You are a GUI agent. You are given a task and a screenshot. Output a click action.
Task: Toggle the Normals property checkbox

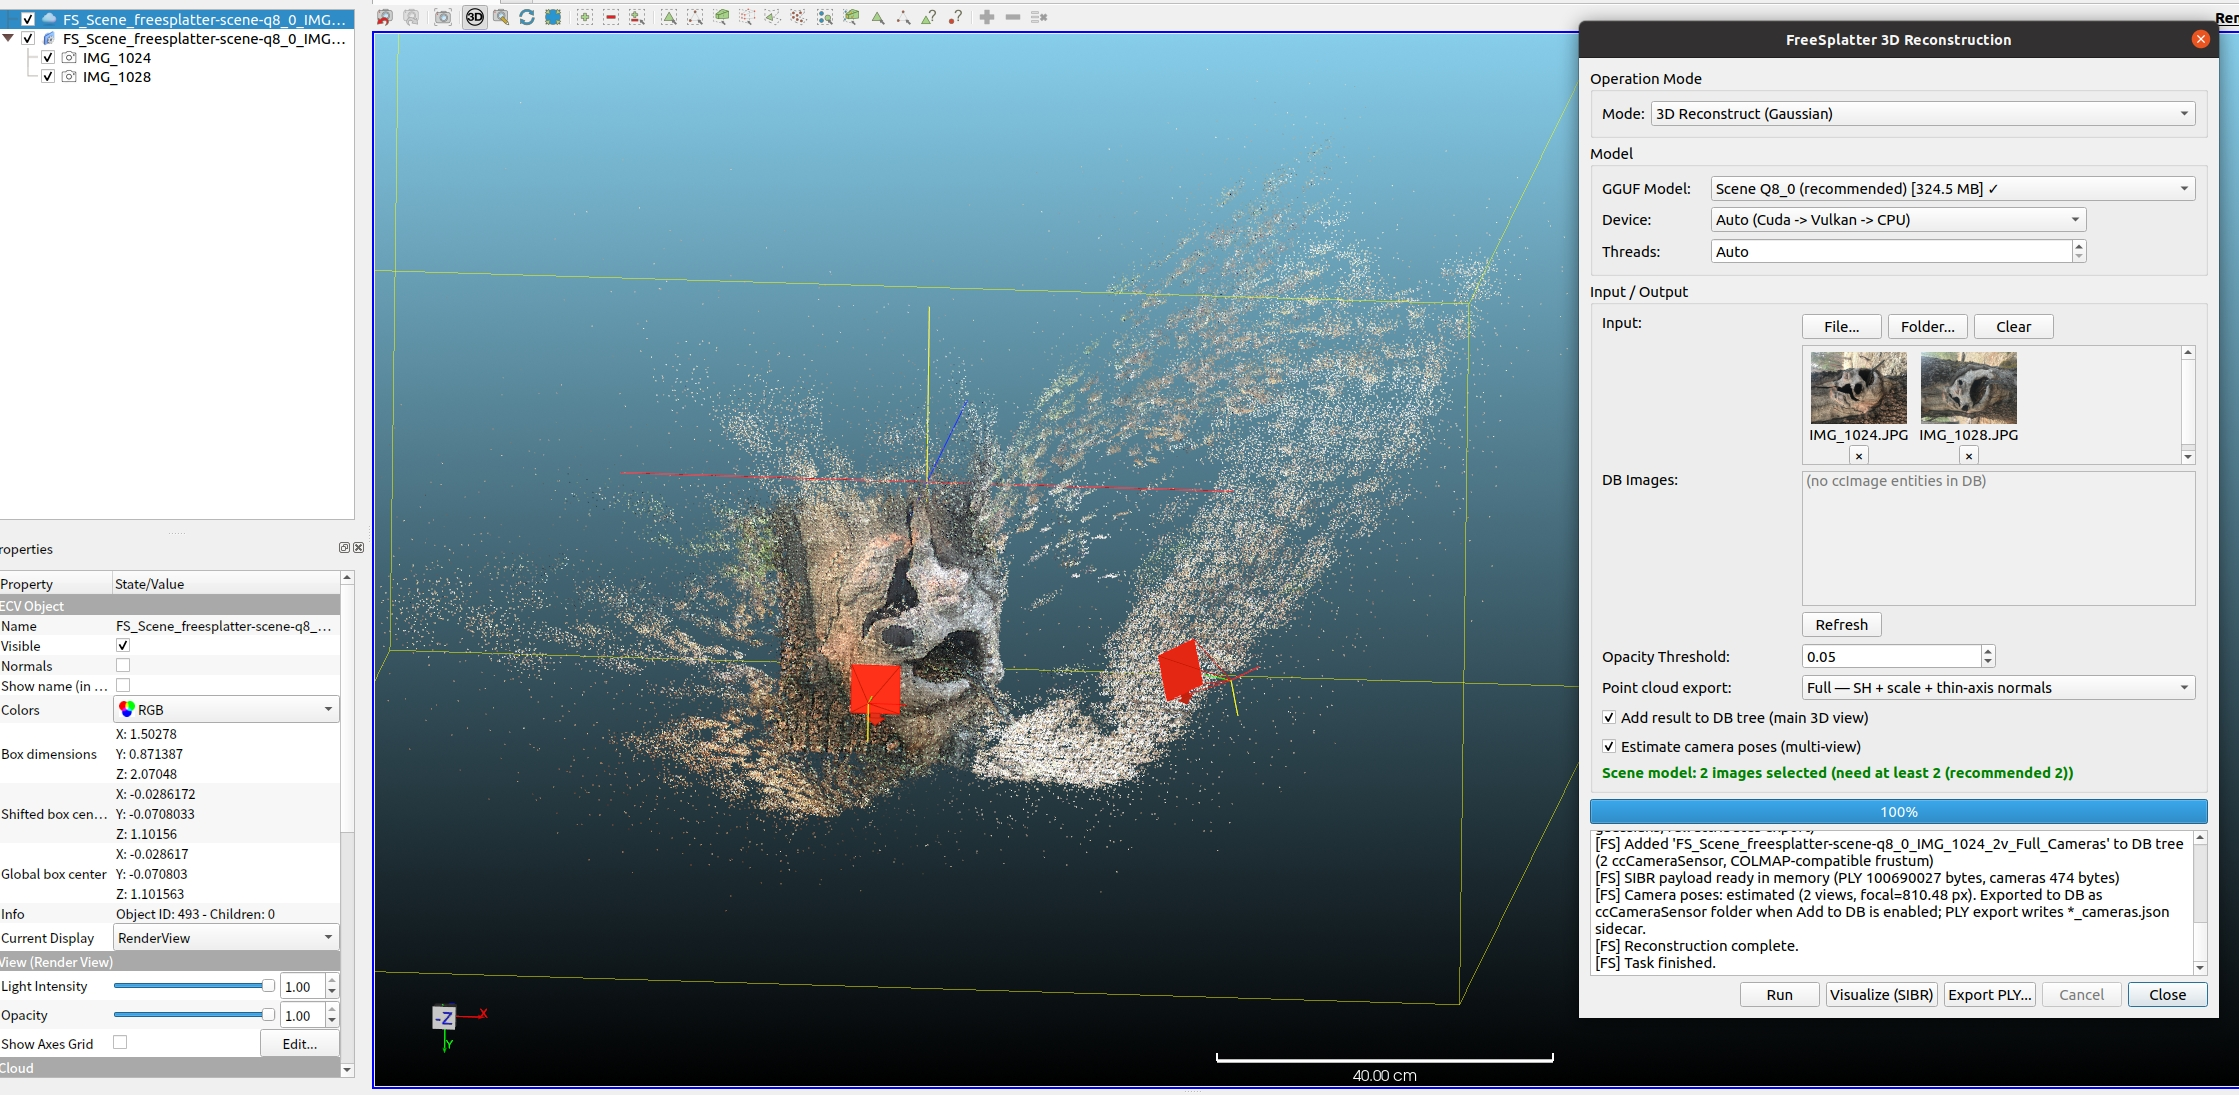[123, 666]
